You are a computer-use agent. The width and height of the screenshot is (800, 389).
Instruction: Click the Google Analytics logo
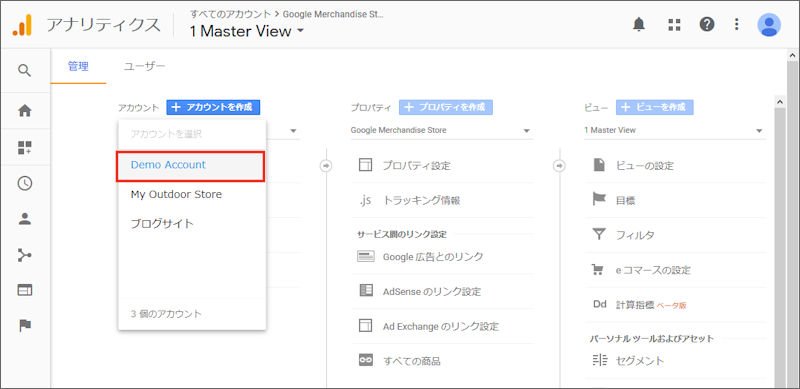tap(22, 25)
